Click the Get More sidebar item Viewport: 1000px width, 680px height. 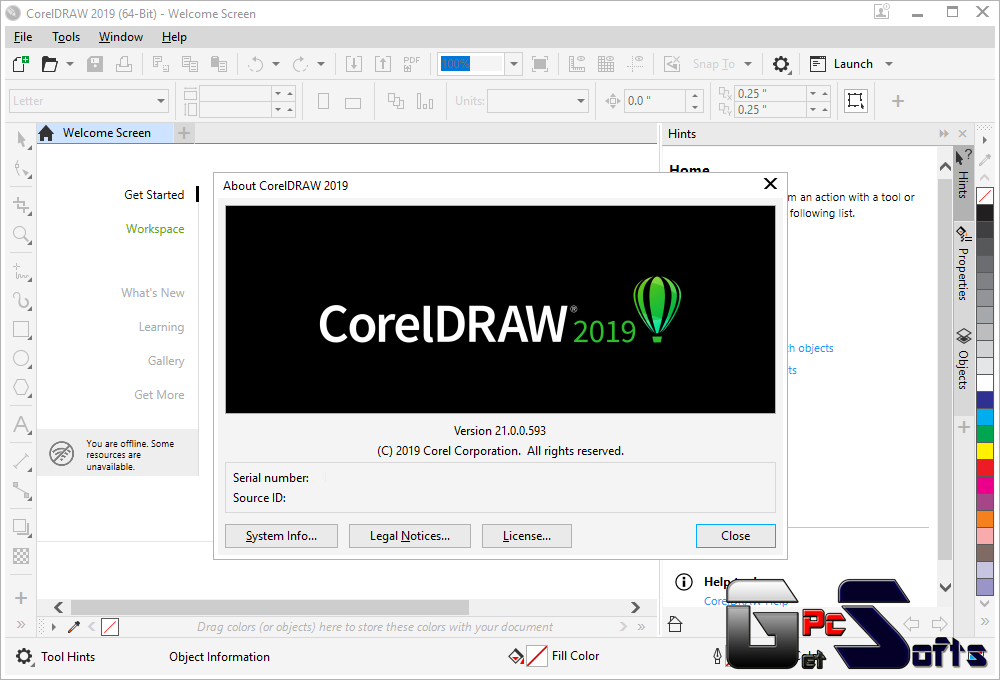click(x=159, y=395)
